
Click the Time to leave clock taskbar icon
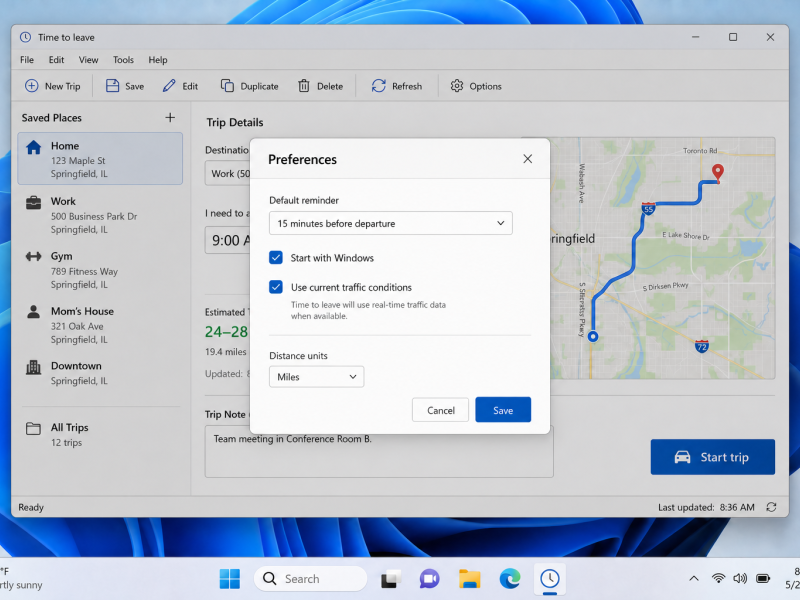pos(549,579)
